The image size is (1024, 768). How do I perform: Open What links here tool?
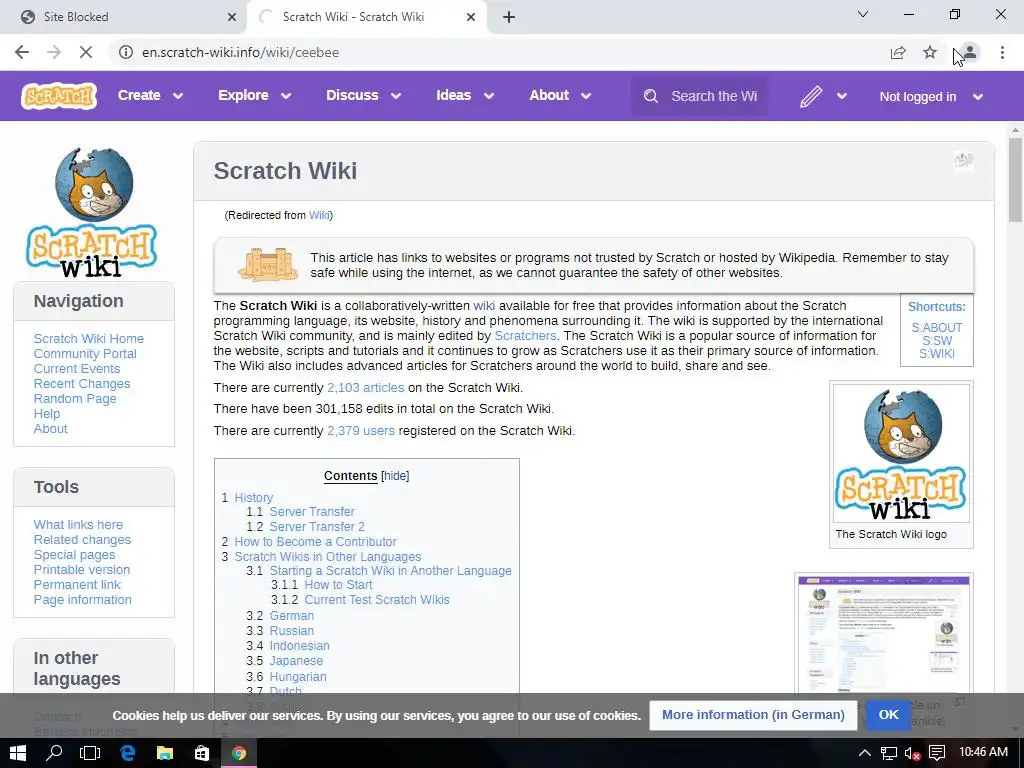[x=78, y=524]
